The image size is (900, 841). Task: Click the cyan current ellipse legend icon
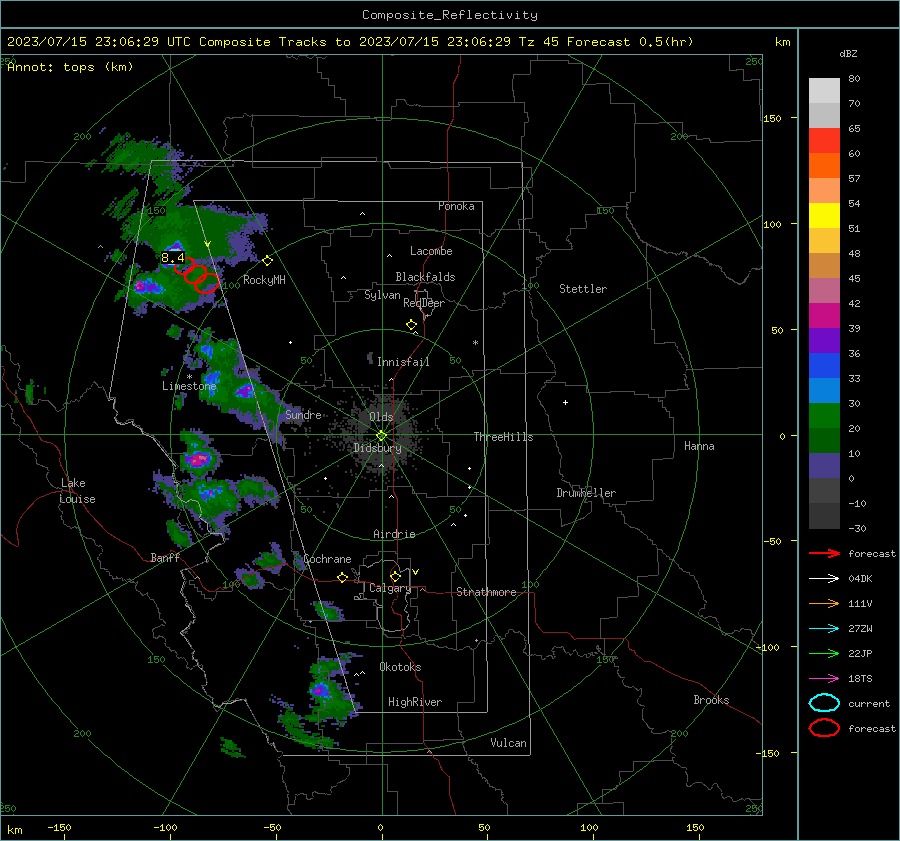click(824, 703)
